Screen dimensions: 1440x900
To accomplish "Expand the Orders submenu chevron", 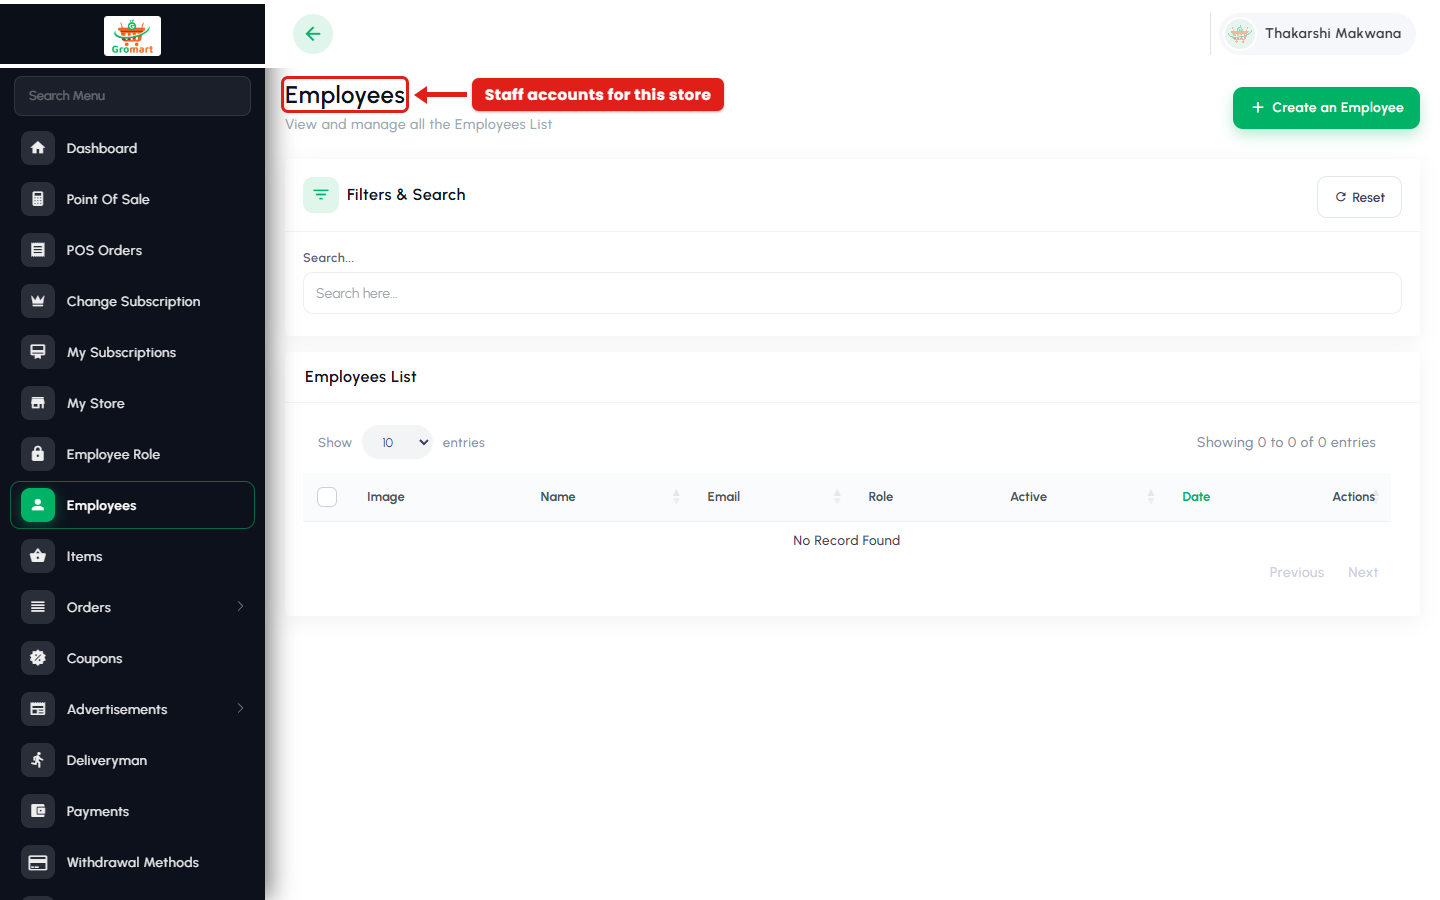I will point(241,606).
